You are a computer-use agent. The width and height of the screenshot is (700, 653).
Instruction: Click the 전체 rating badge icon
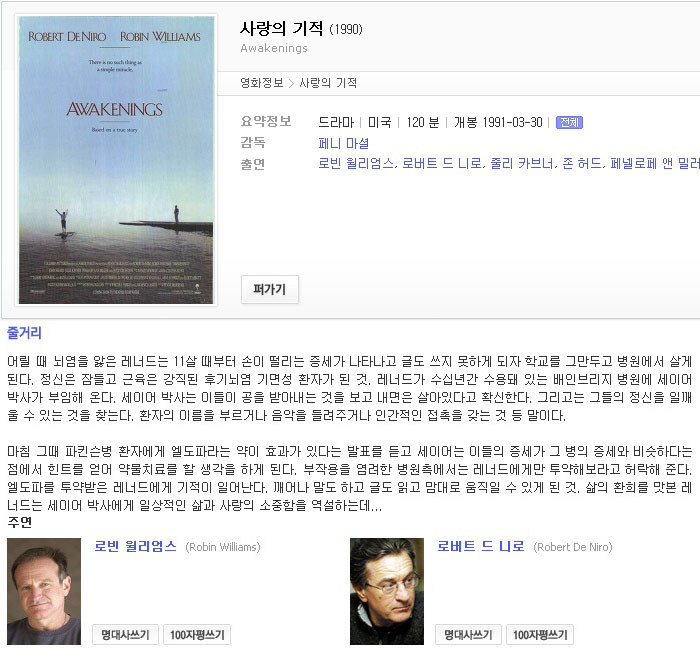(569, 122)
